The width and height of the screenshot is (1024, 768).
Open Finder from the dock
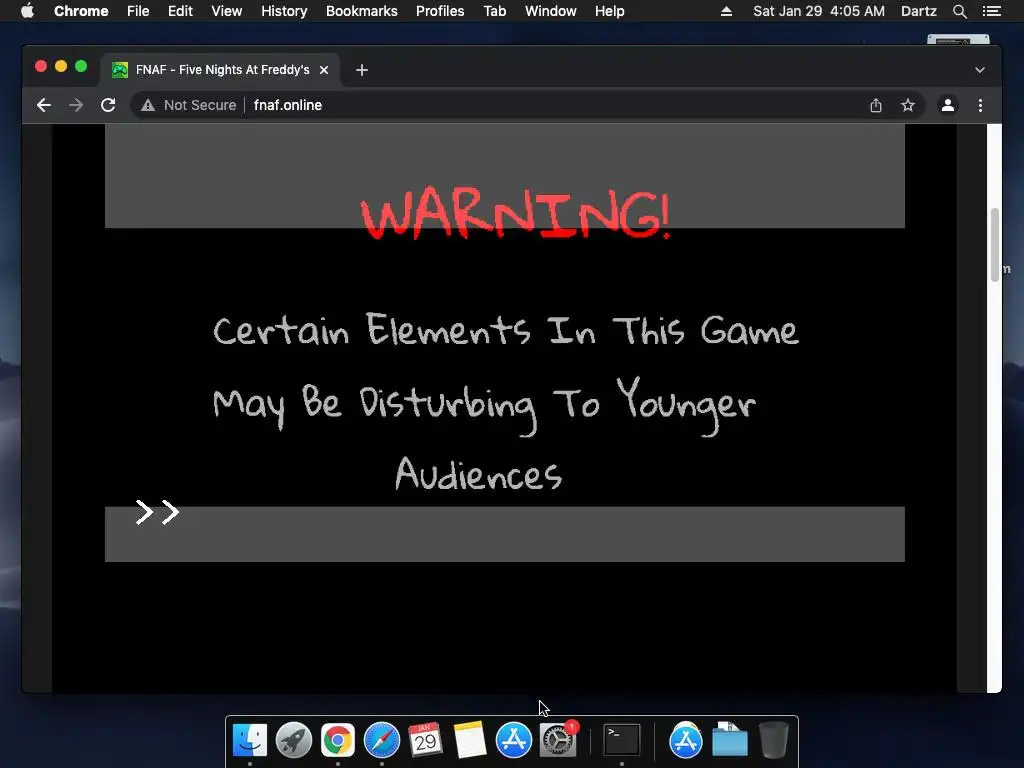(250, 740)
